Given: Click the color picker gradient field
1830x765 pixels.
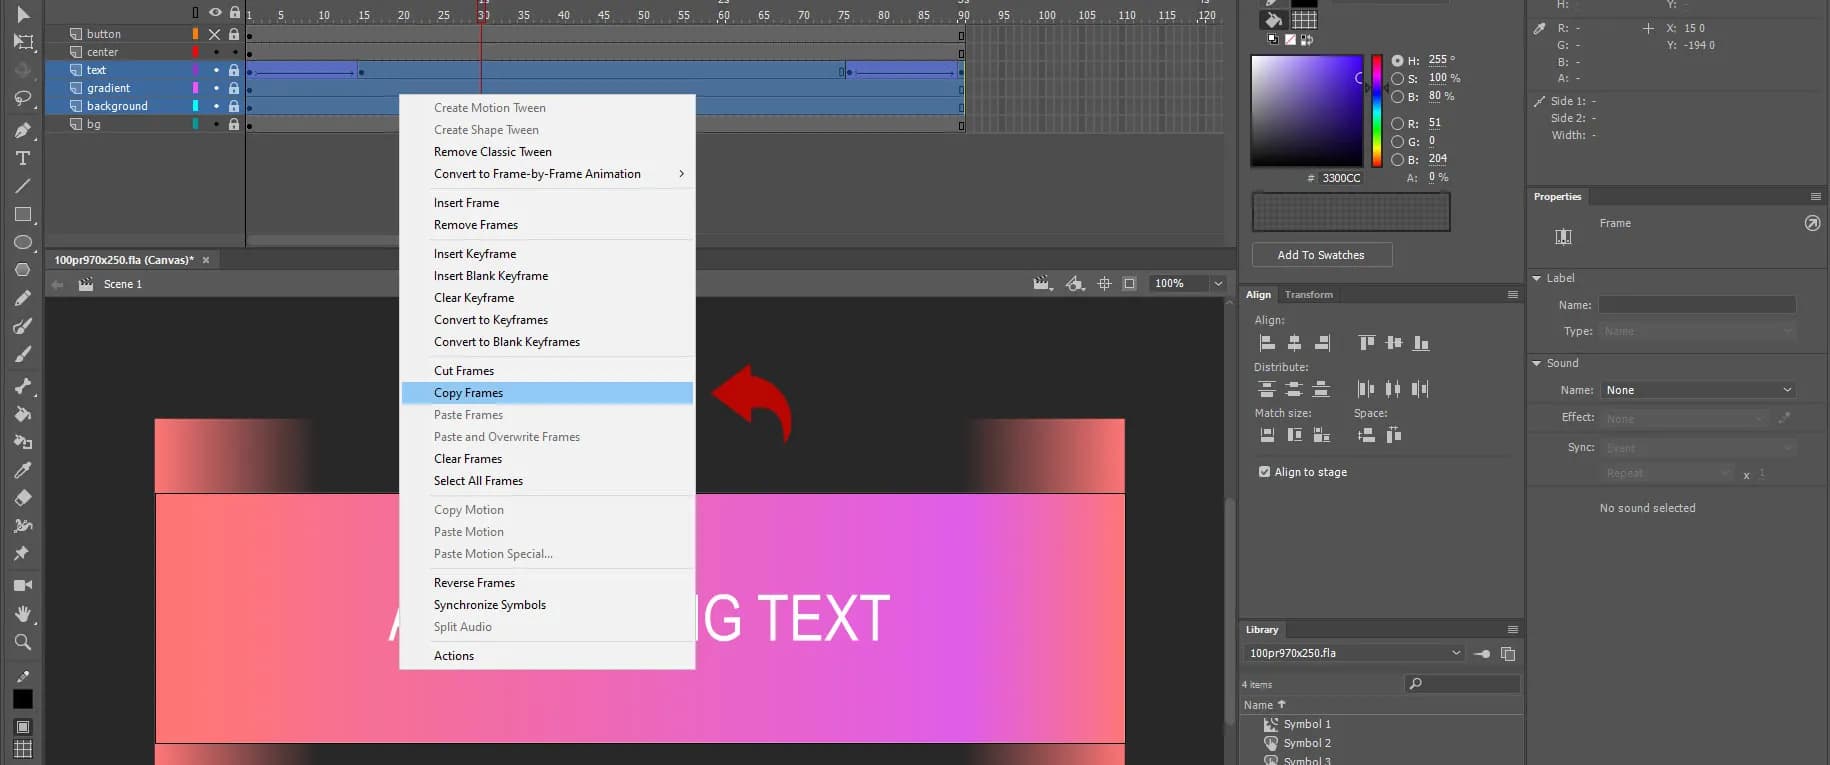Looking at the screenshot, I should (x=1306, y=110).
